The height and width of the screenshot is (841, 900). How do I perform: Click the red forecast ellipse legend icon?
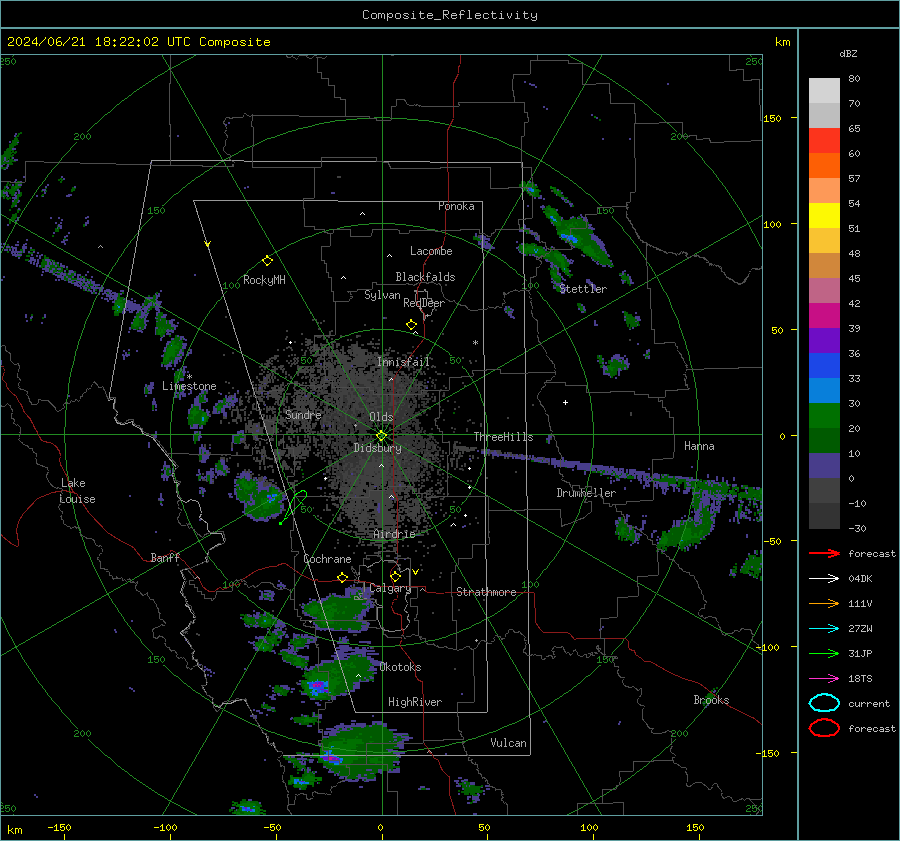point(824,728)
